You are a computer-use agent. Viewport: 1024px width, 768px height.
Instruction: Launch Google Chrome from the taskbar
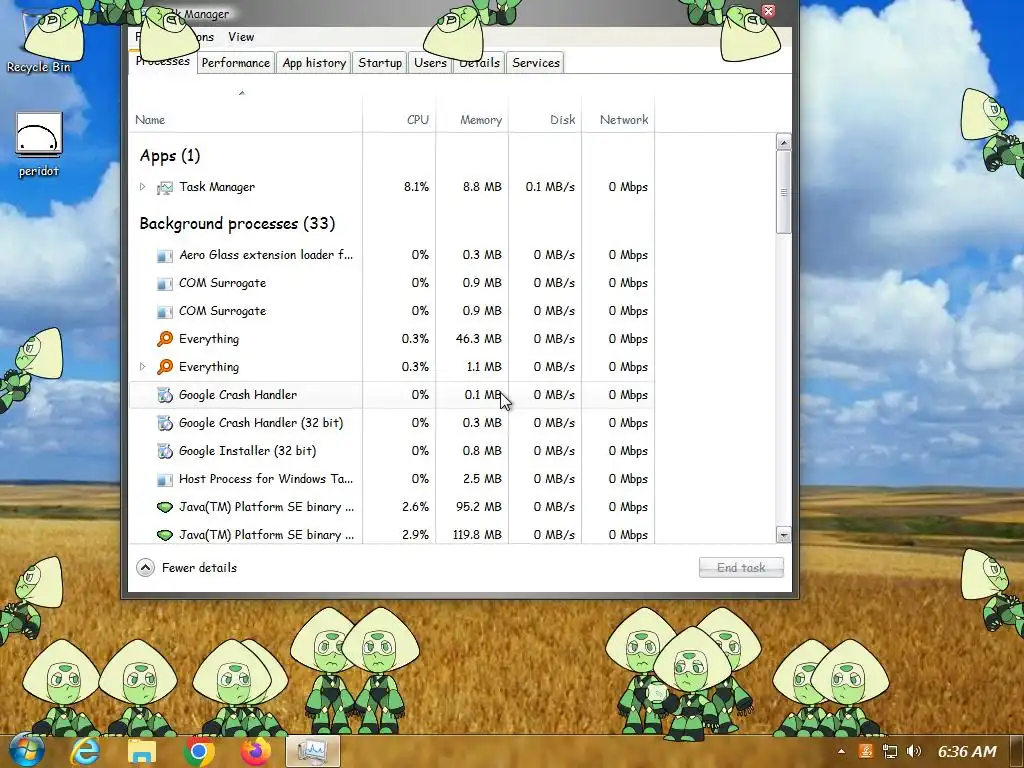199,752
